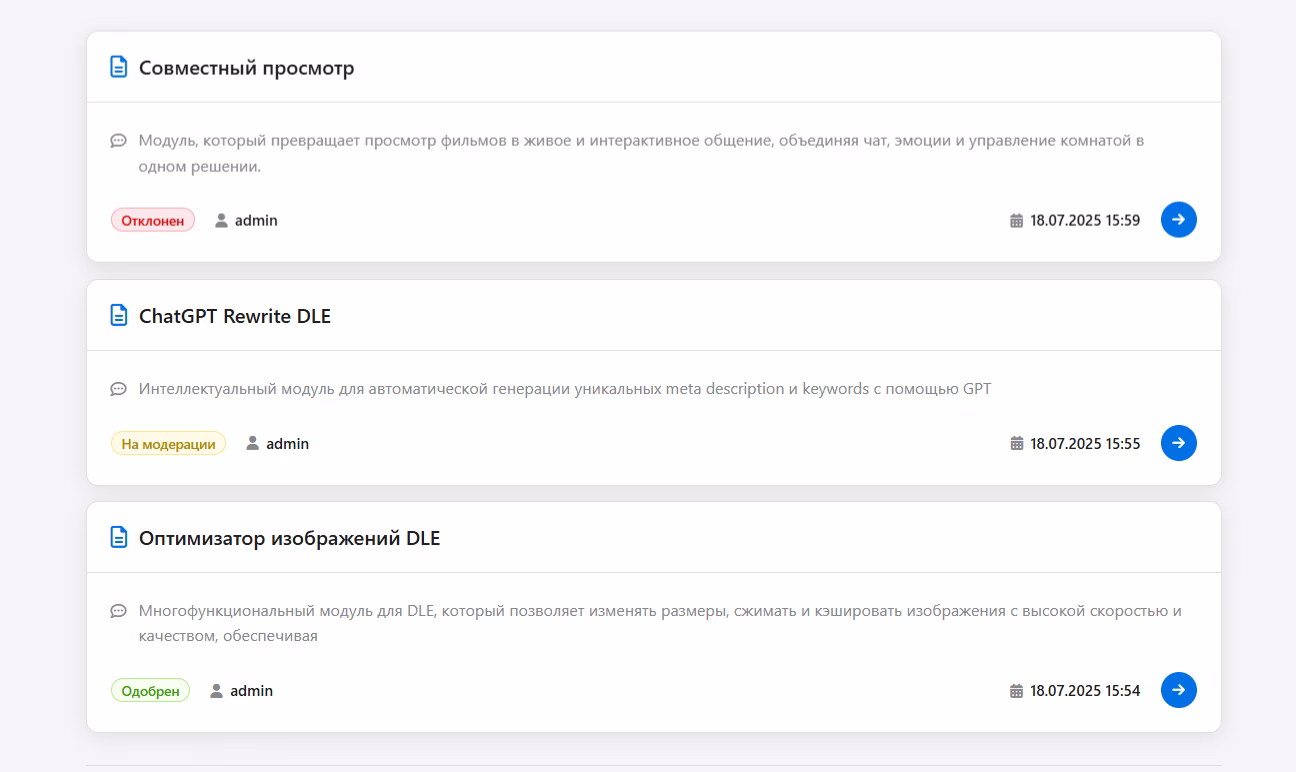Click admin author in ChatGPT Rewrite card
Screen dimensions: 1296x772
(286, 443)
